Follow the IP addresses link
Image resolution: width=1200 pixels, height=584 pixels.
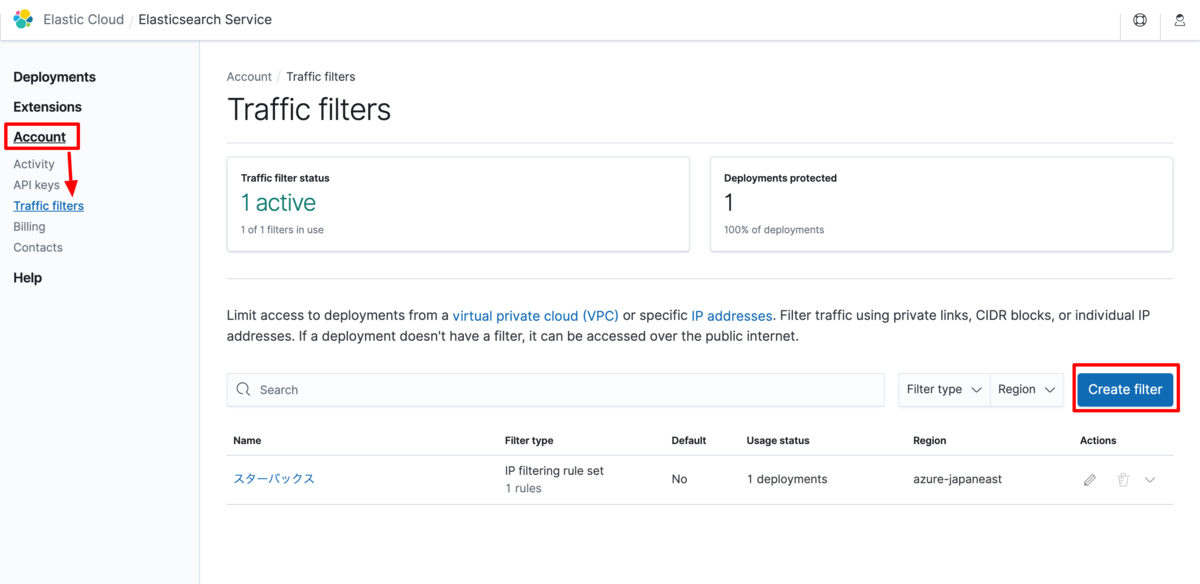pos(732,316)
